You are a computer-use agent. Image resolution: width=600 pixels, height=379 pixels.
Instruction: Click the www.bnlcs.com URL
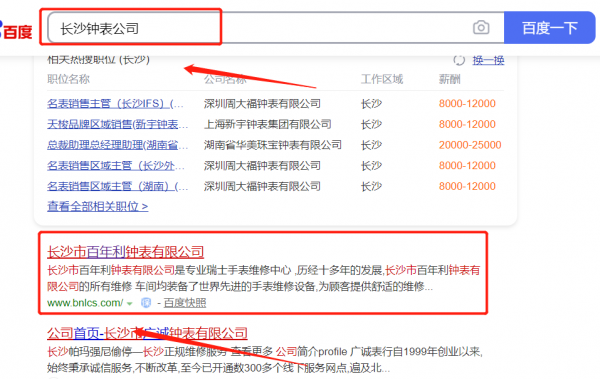tap(85, 303)
